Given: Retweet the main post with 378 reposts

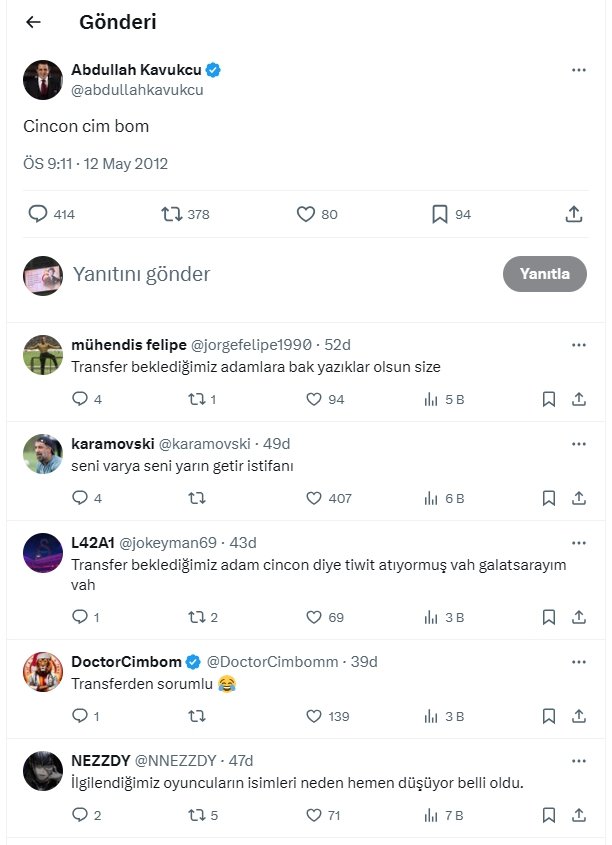Looking at the screenshot, I should click(172, 214).
